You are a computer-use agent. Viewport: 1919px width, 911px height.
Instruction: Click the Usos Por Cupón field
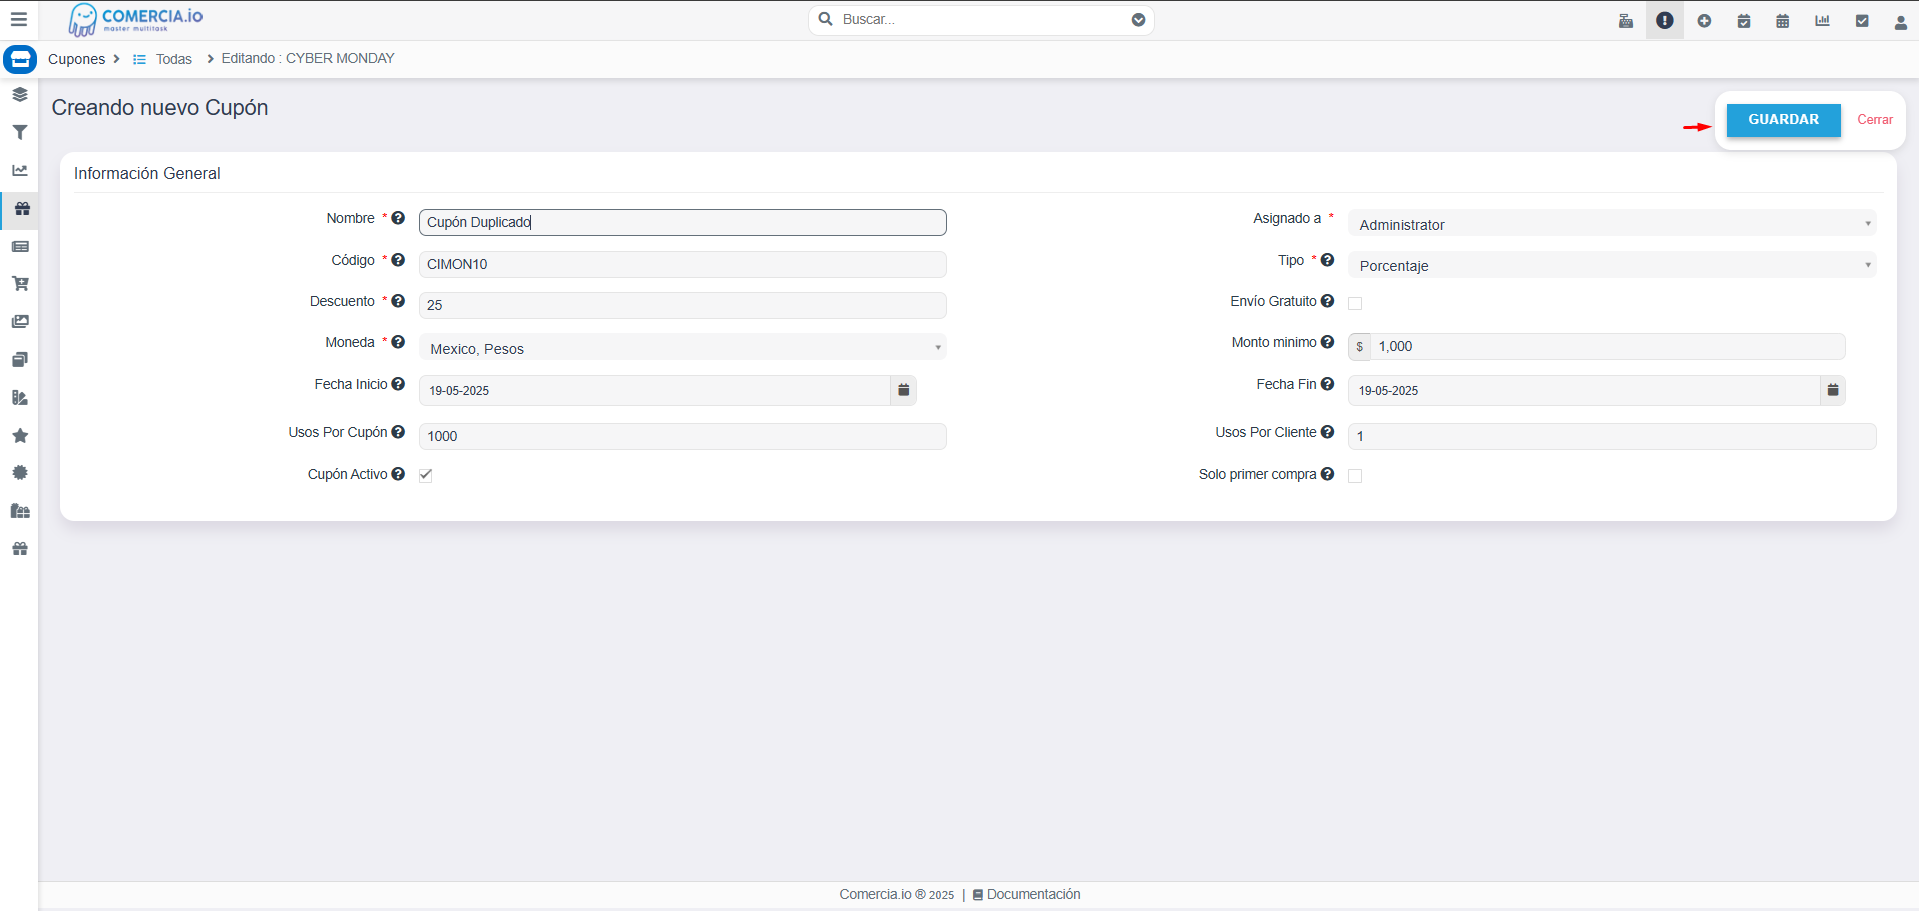(x=682, y=436)
